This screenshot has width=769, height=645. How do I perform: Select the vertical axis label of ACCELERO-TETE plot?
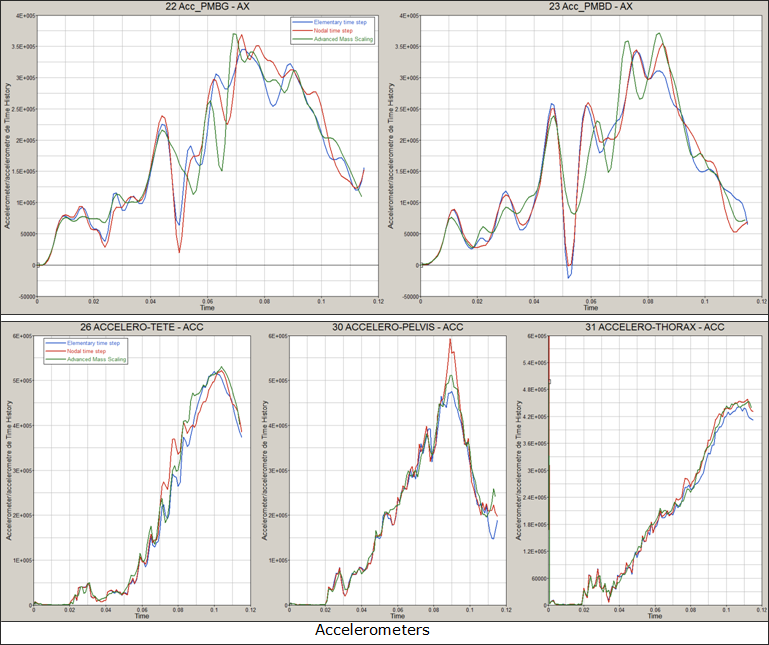click(8, 470)
